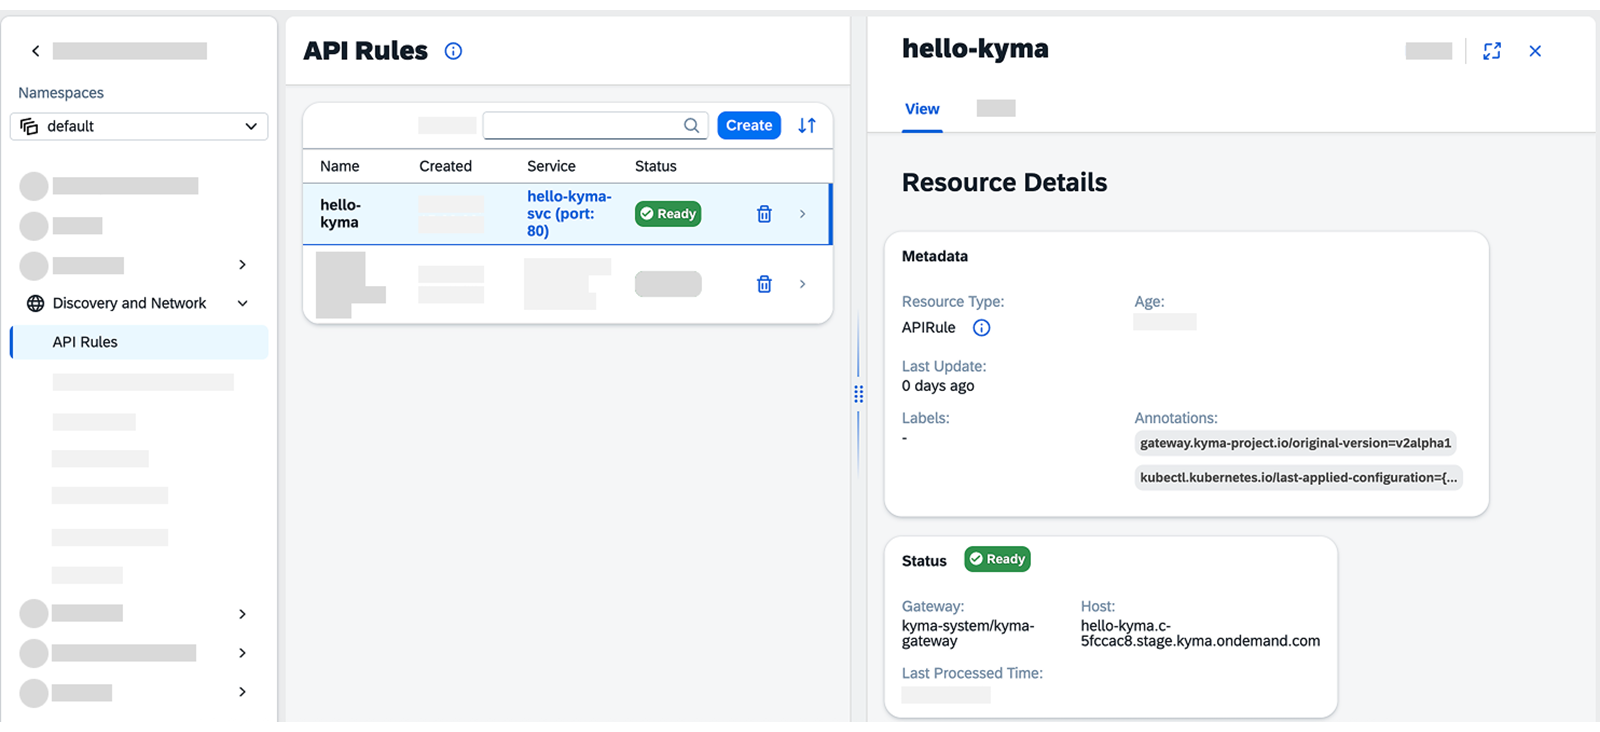1600x732 pixels.
Task: Select API Rules in the sidebar
Action: 139,342
